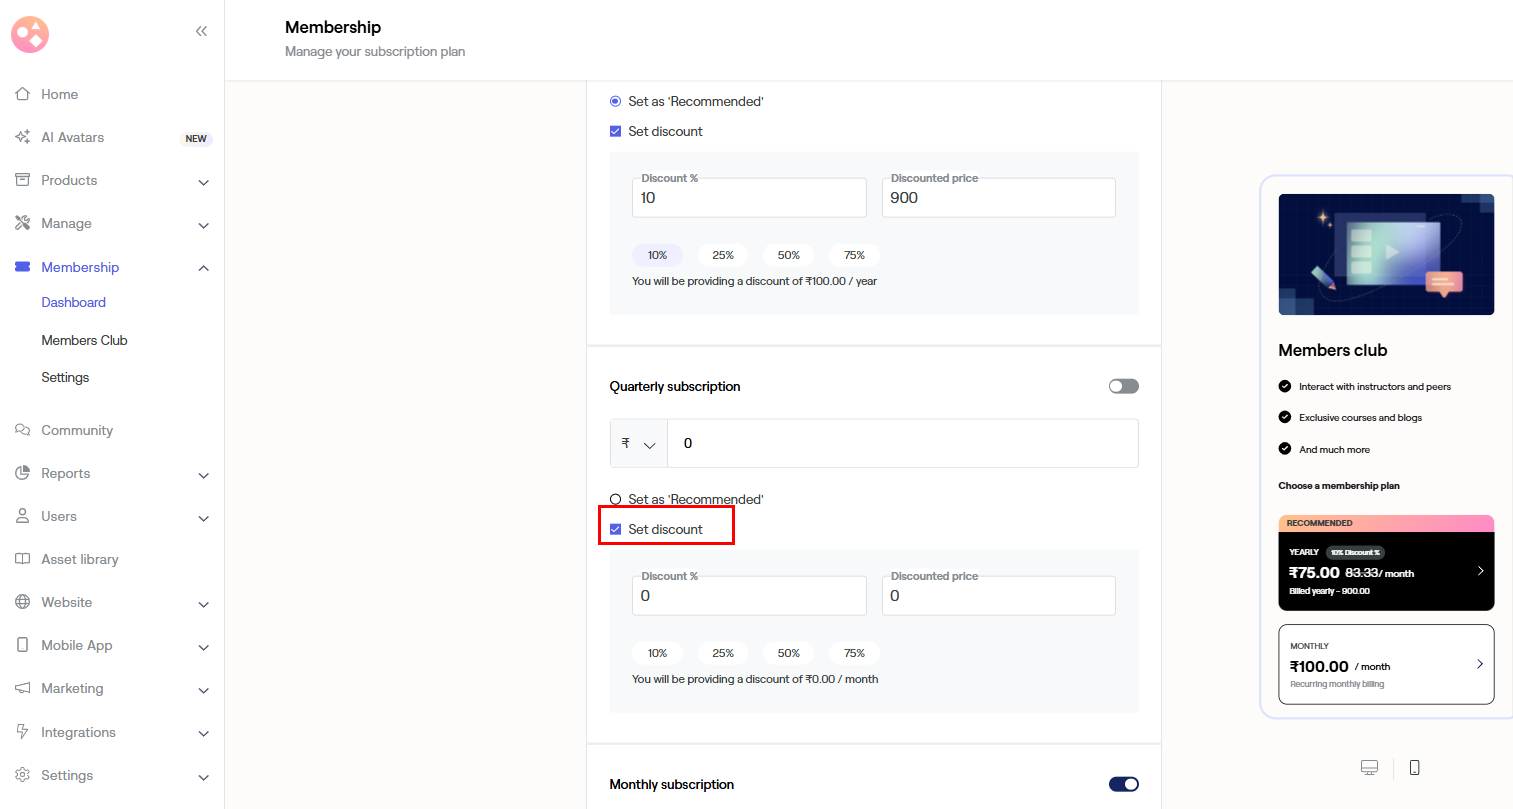Viewport: 1513px width, 809px height.
Task: Apply 50% preset for quarterly discount
Action: (788, 653)
